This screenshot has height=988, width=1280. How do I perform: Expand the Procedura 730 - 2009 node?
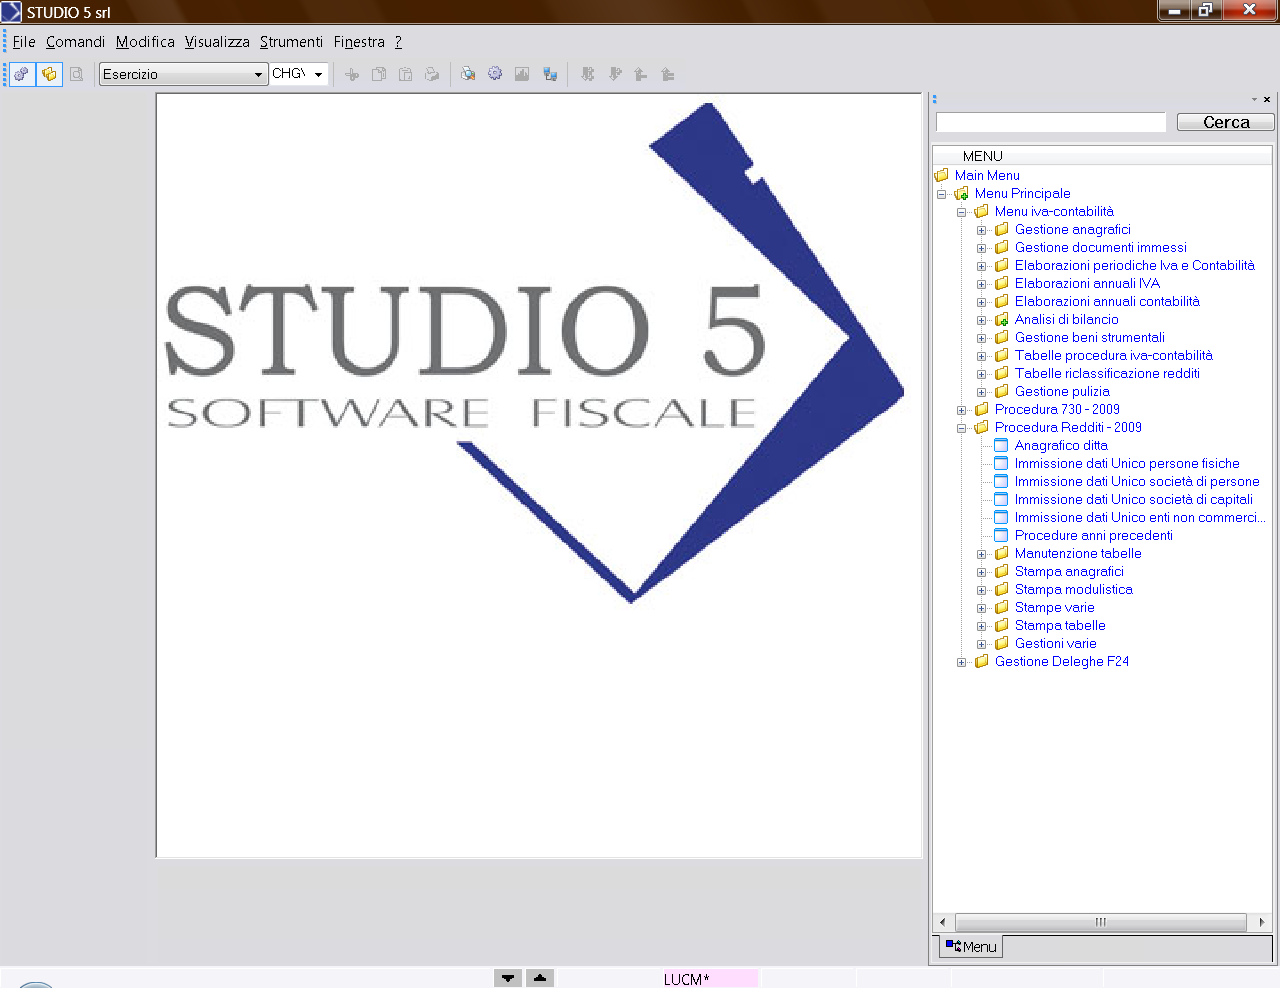[961, 410]
